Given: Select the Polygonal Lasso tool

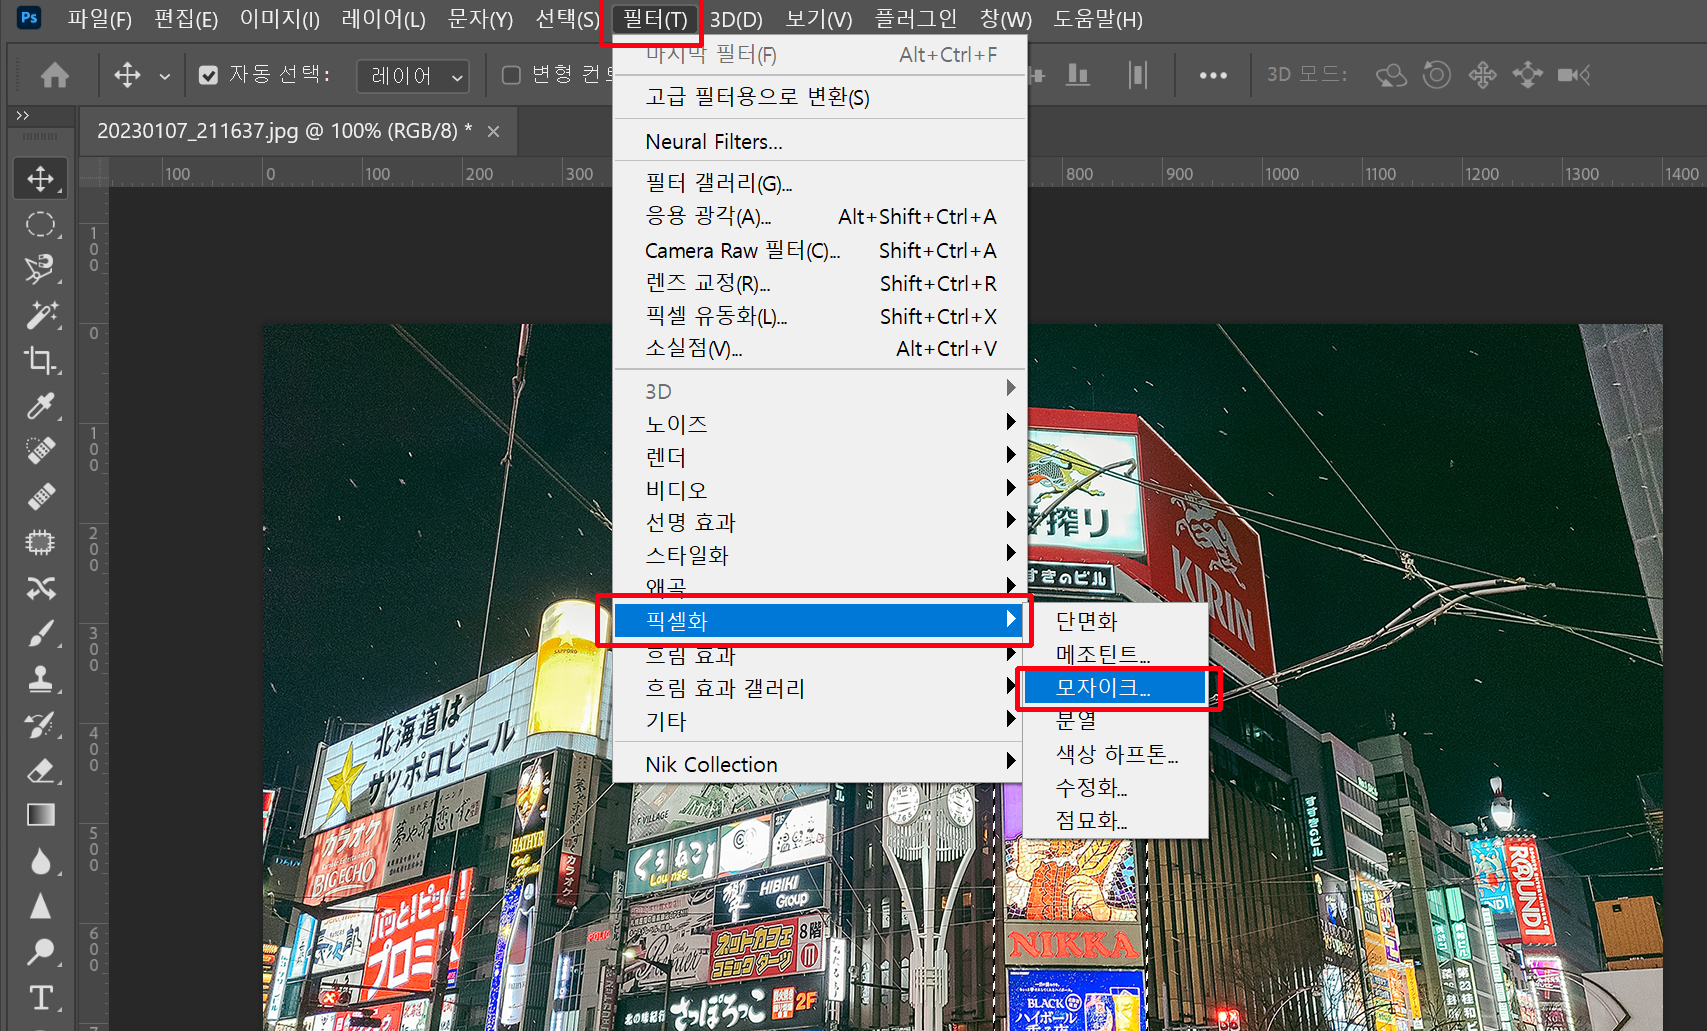Looking at the screenshot, I should click(40, 269).
